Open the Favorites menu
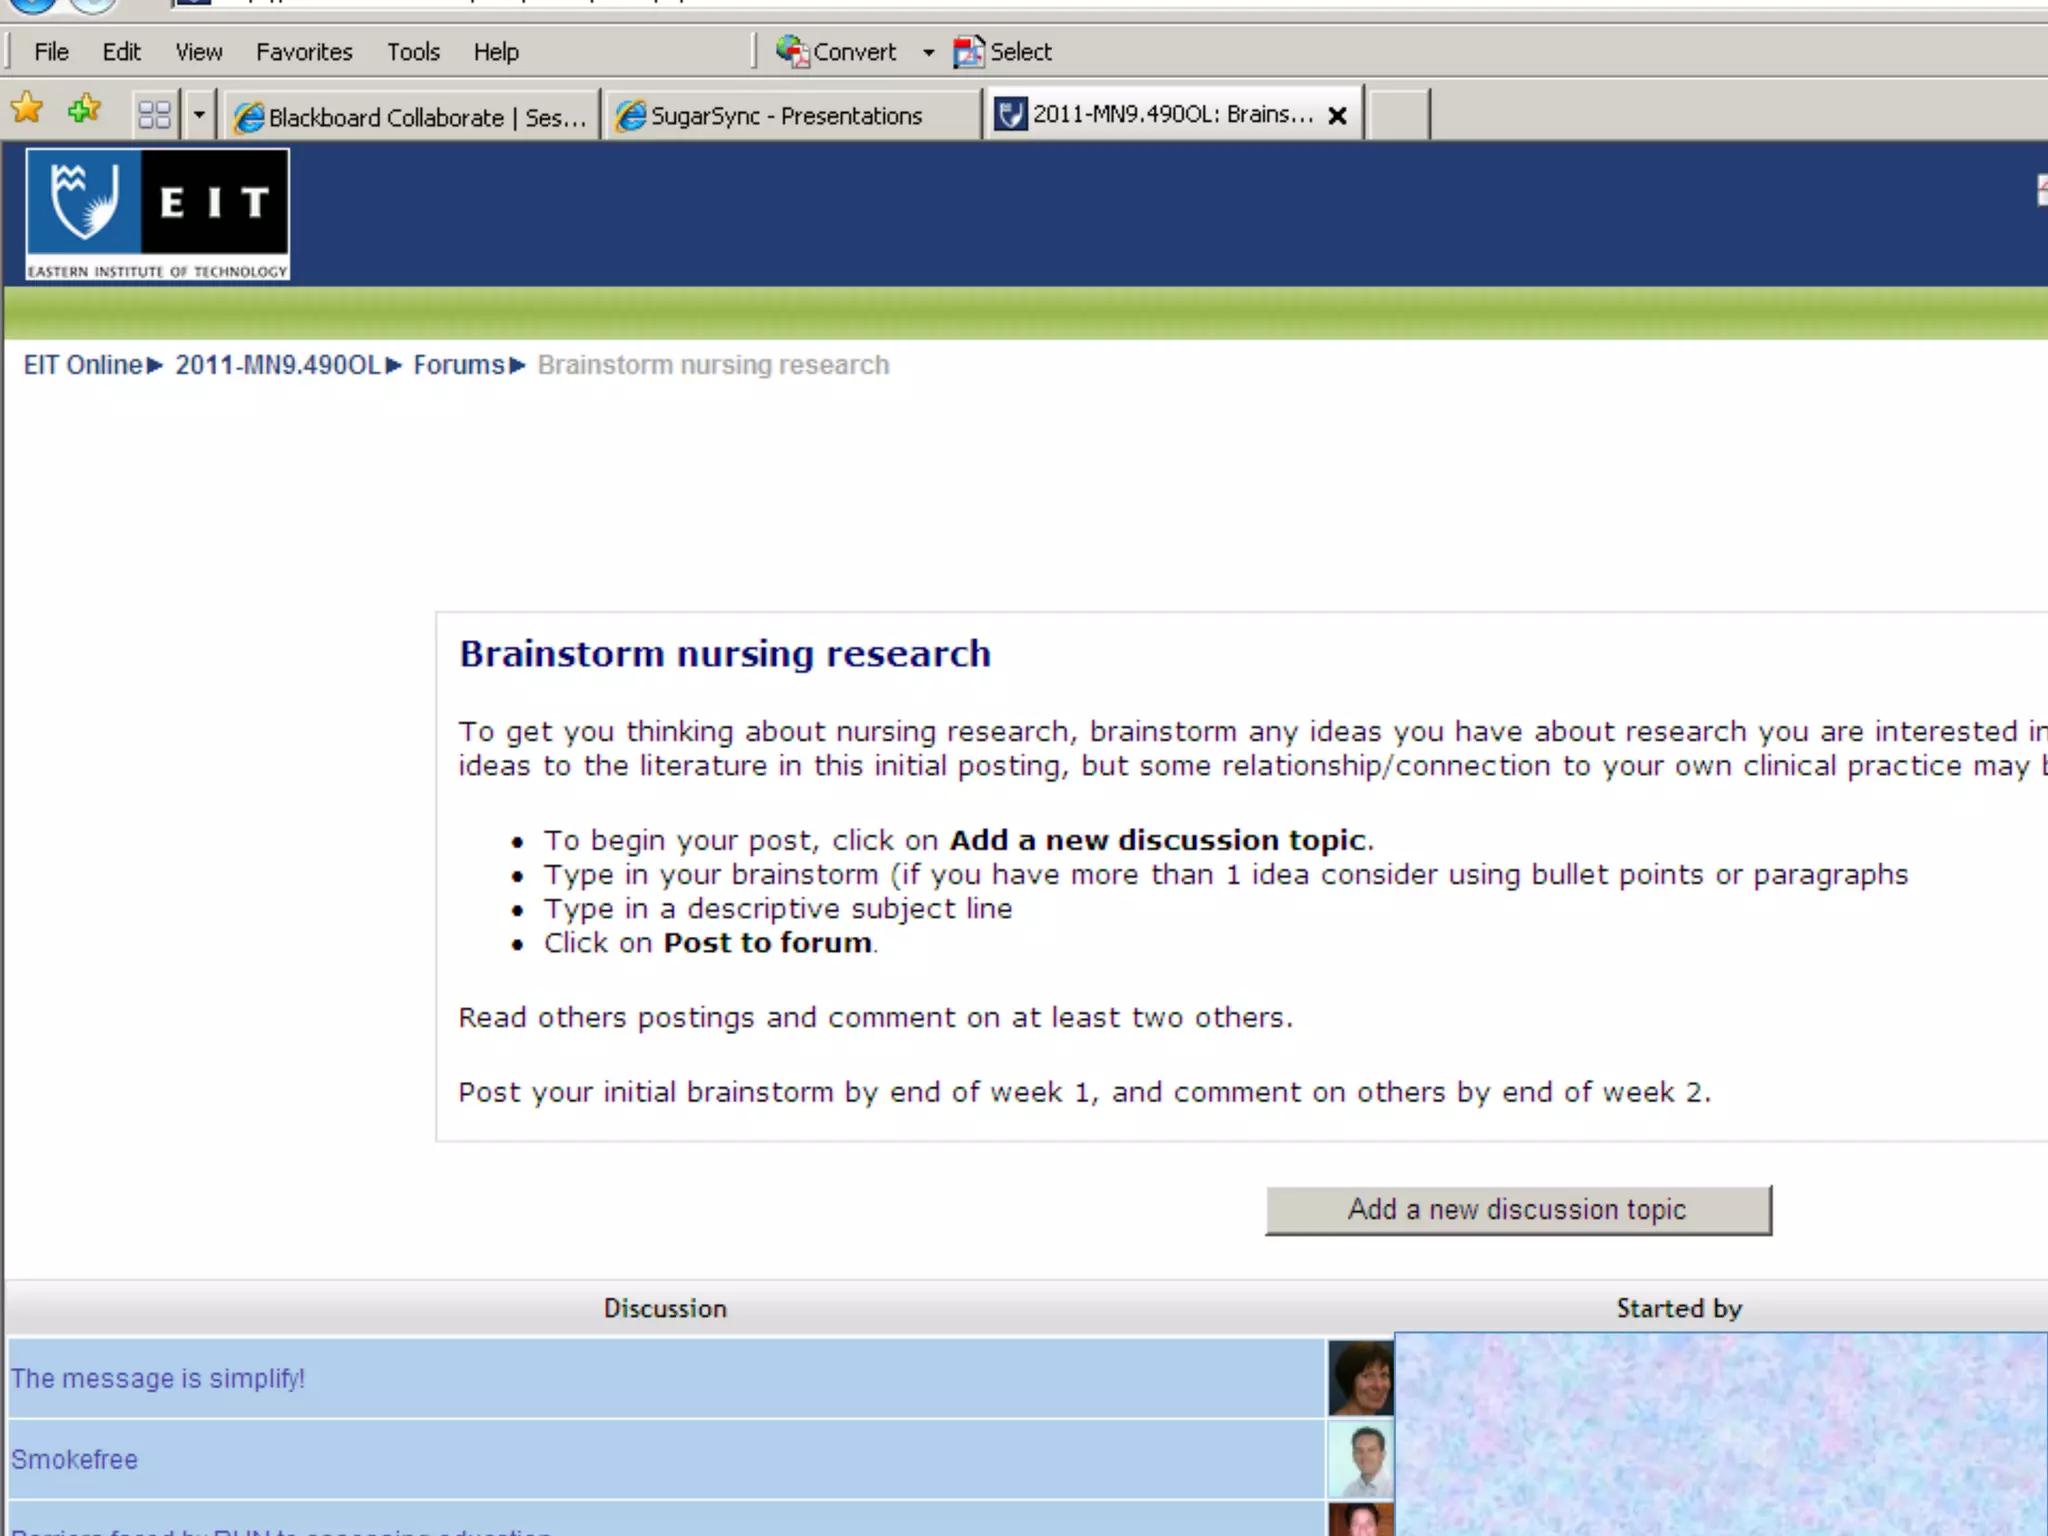The image size is (2048, 1536). (304, 52)
